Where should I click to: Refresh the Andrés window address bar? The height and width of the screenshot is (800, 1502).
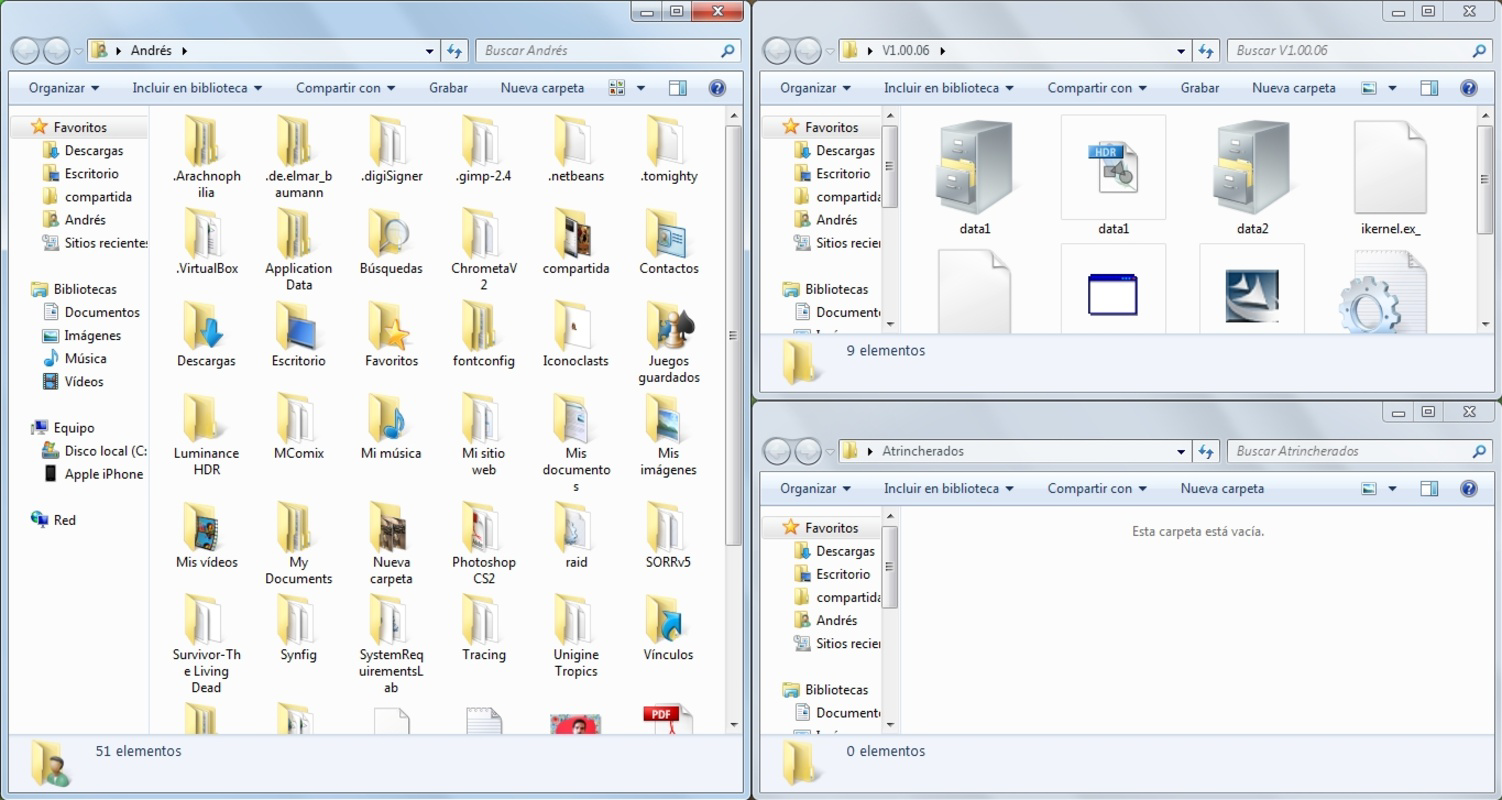pyautogui.click(x=455, y=50)
